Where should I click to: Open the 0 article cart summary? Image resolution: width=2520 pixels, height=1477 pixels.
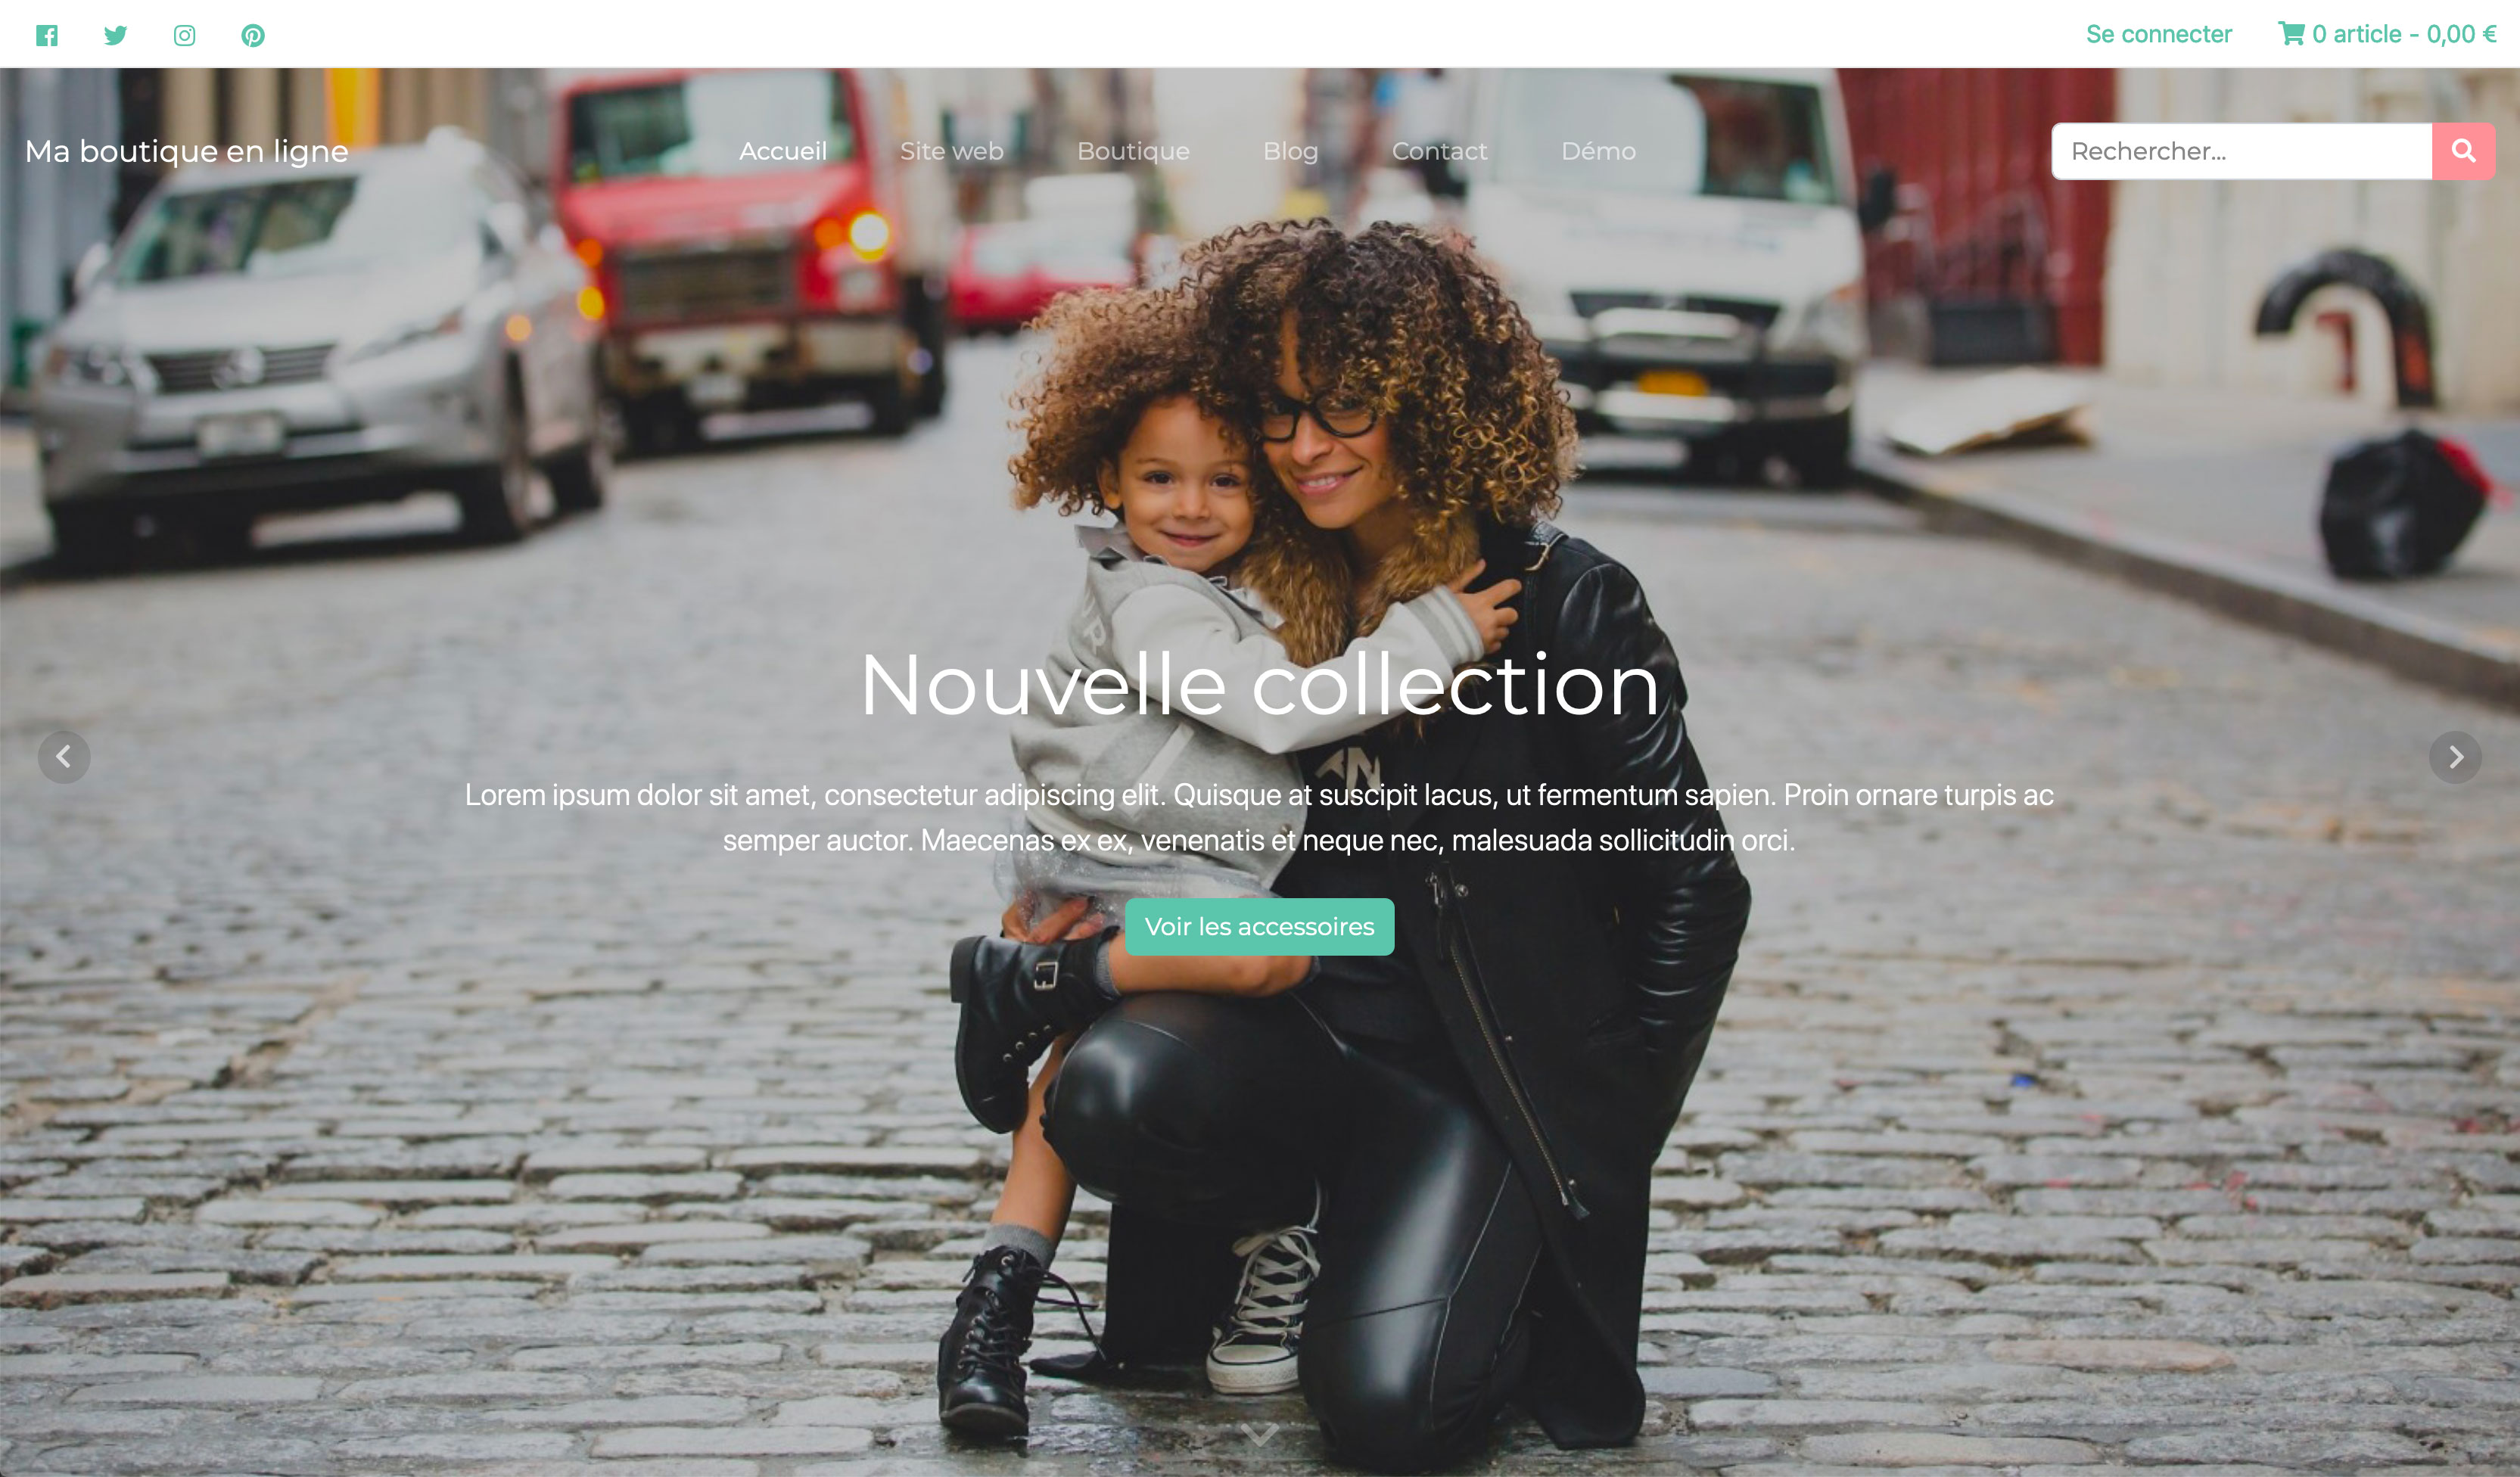click(2387, 34)
